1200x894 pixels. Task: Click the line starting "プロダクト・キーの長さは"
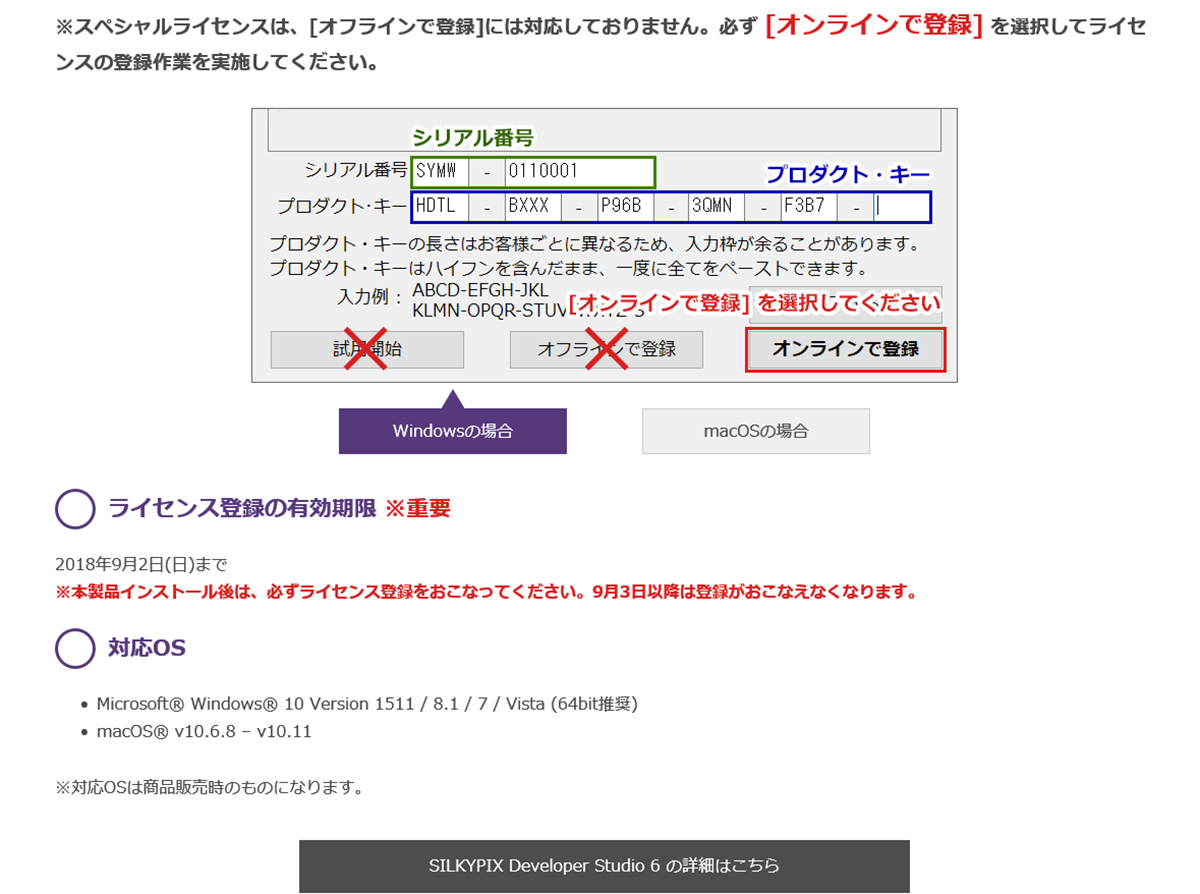click(594, 244)
